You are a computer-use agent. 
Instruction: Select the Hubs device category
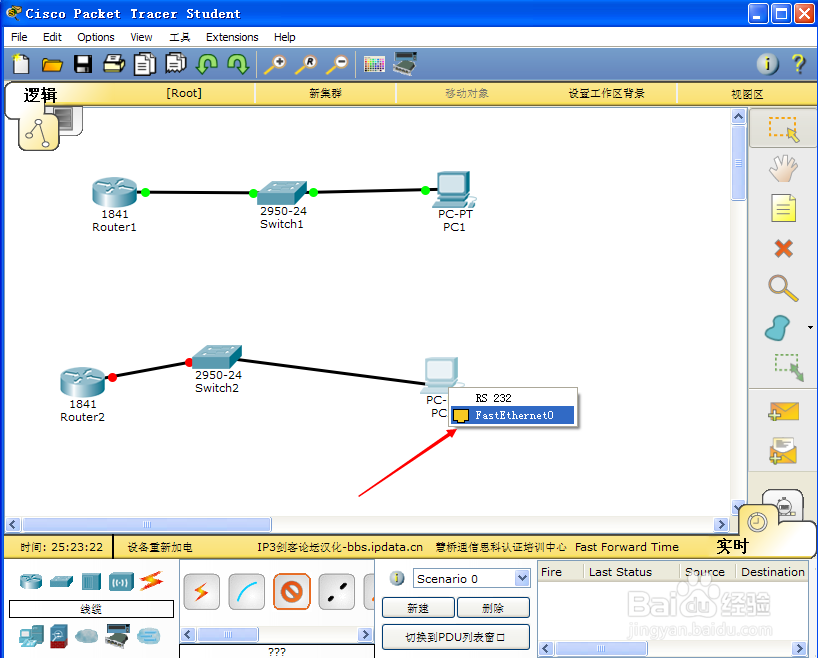(x=91, y=581)
